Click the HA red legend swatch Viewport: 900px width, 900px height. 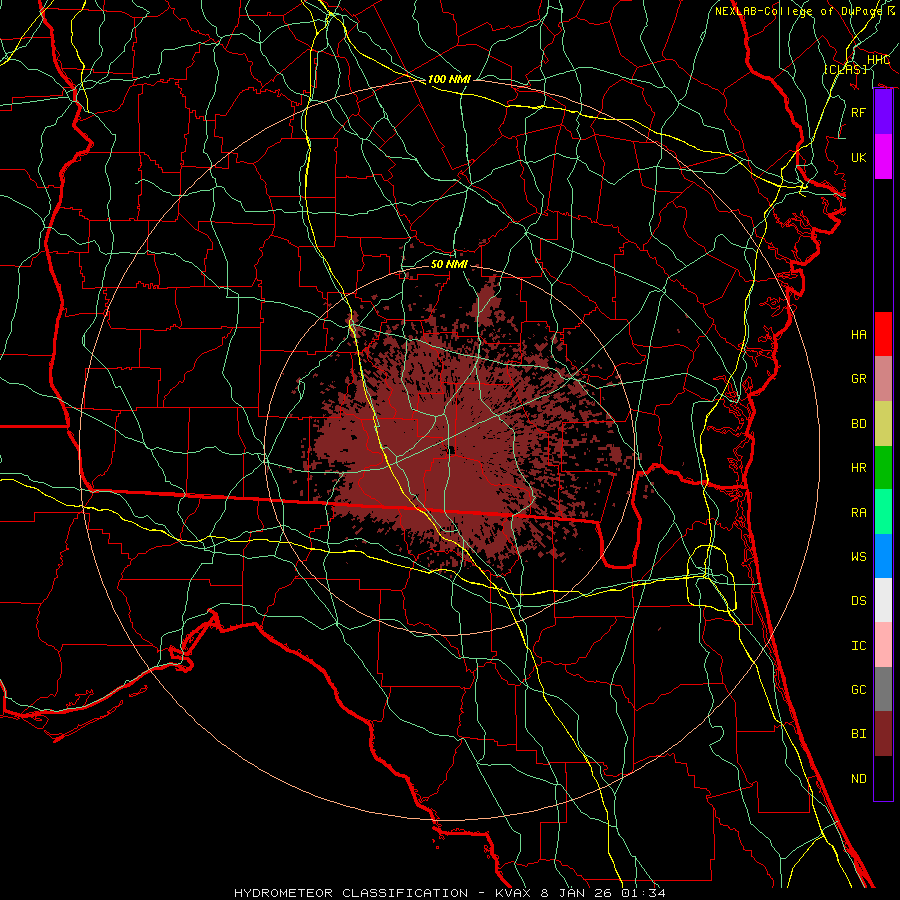point(883,334)
